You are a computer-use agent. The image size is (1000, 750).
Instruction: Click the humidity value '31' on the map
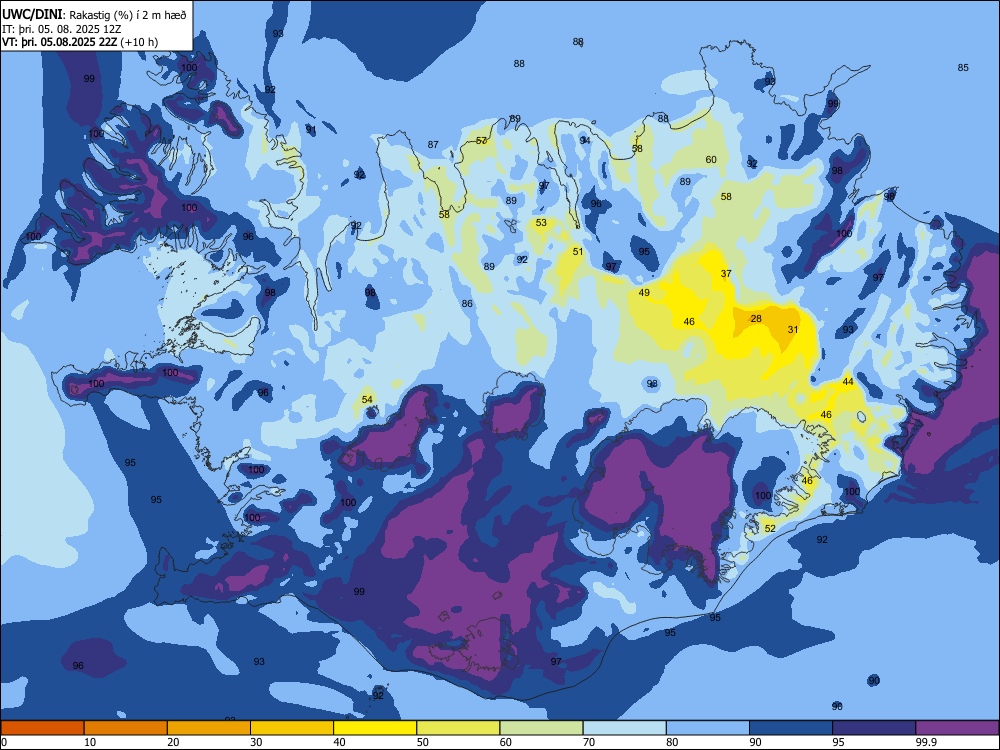click(x=793, y=330)
